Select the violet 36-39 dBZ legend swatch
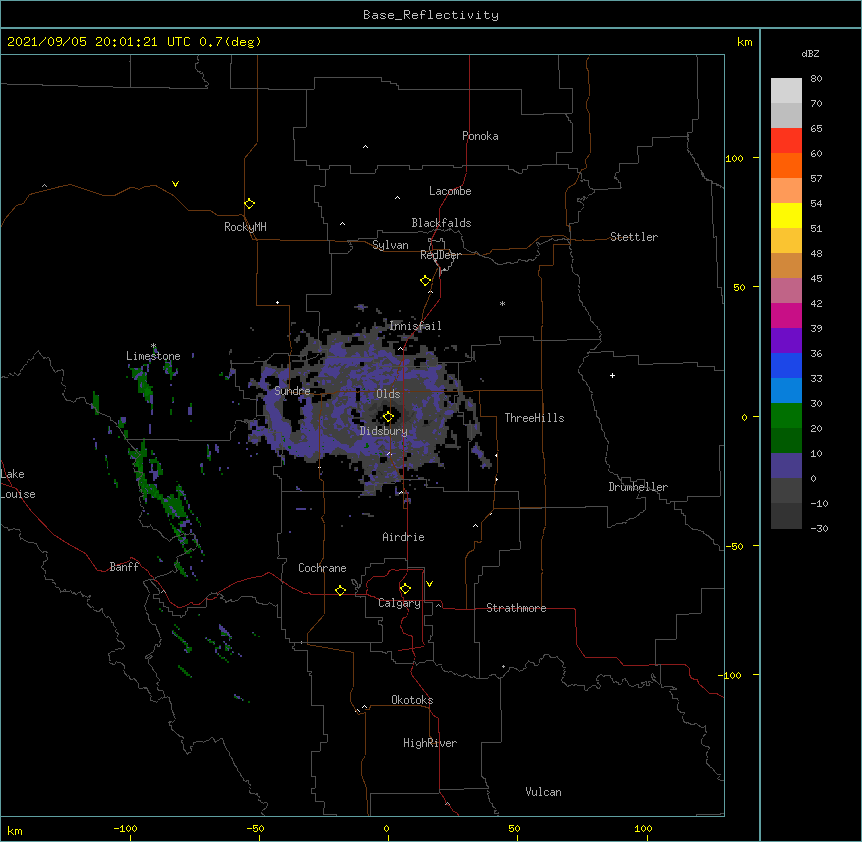Screen dimensions: 862x842 (786, 341)
